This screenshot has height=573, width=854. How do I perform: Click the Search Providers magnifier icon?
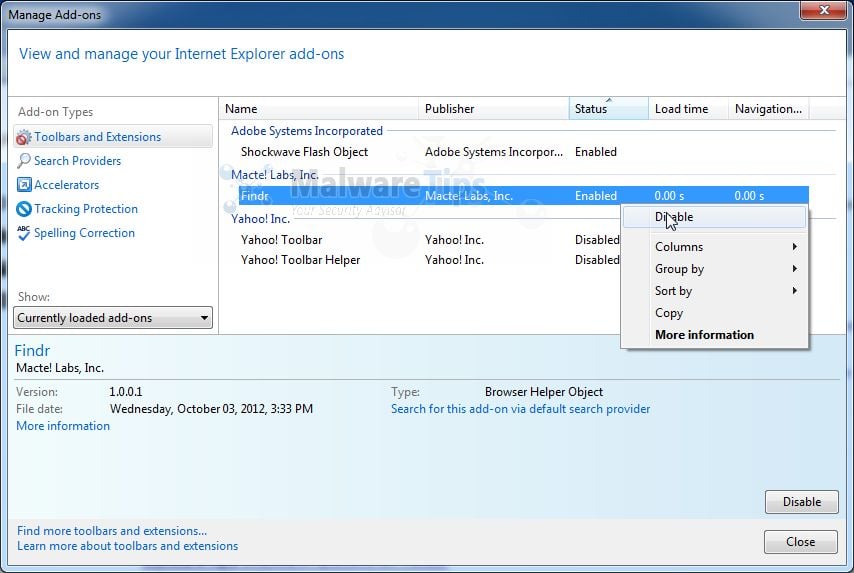pos(23,161)
